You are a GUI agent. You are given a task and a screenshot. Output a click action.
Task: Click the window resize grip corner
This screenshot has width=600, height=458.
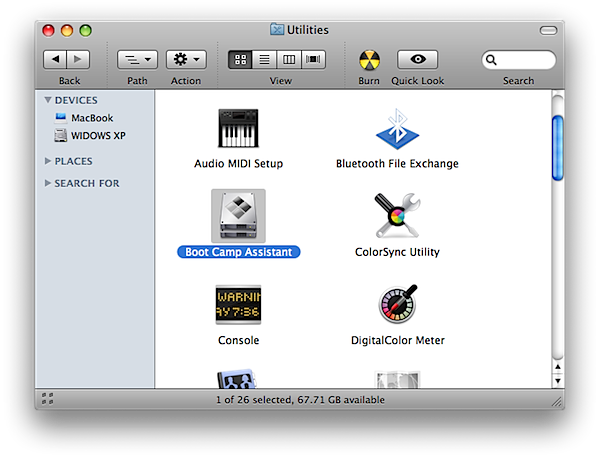(557, 401)
